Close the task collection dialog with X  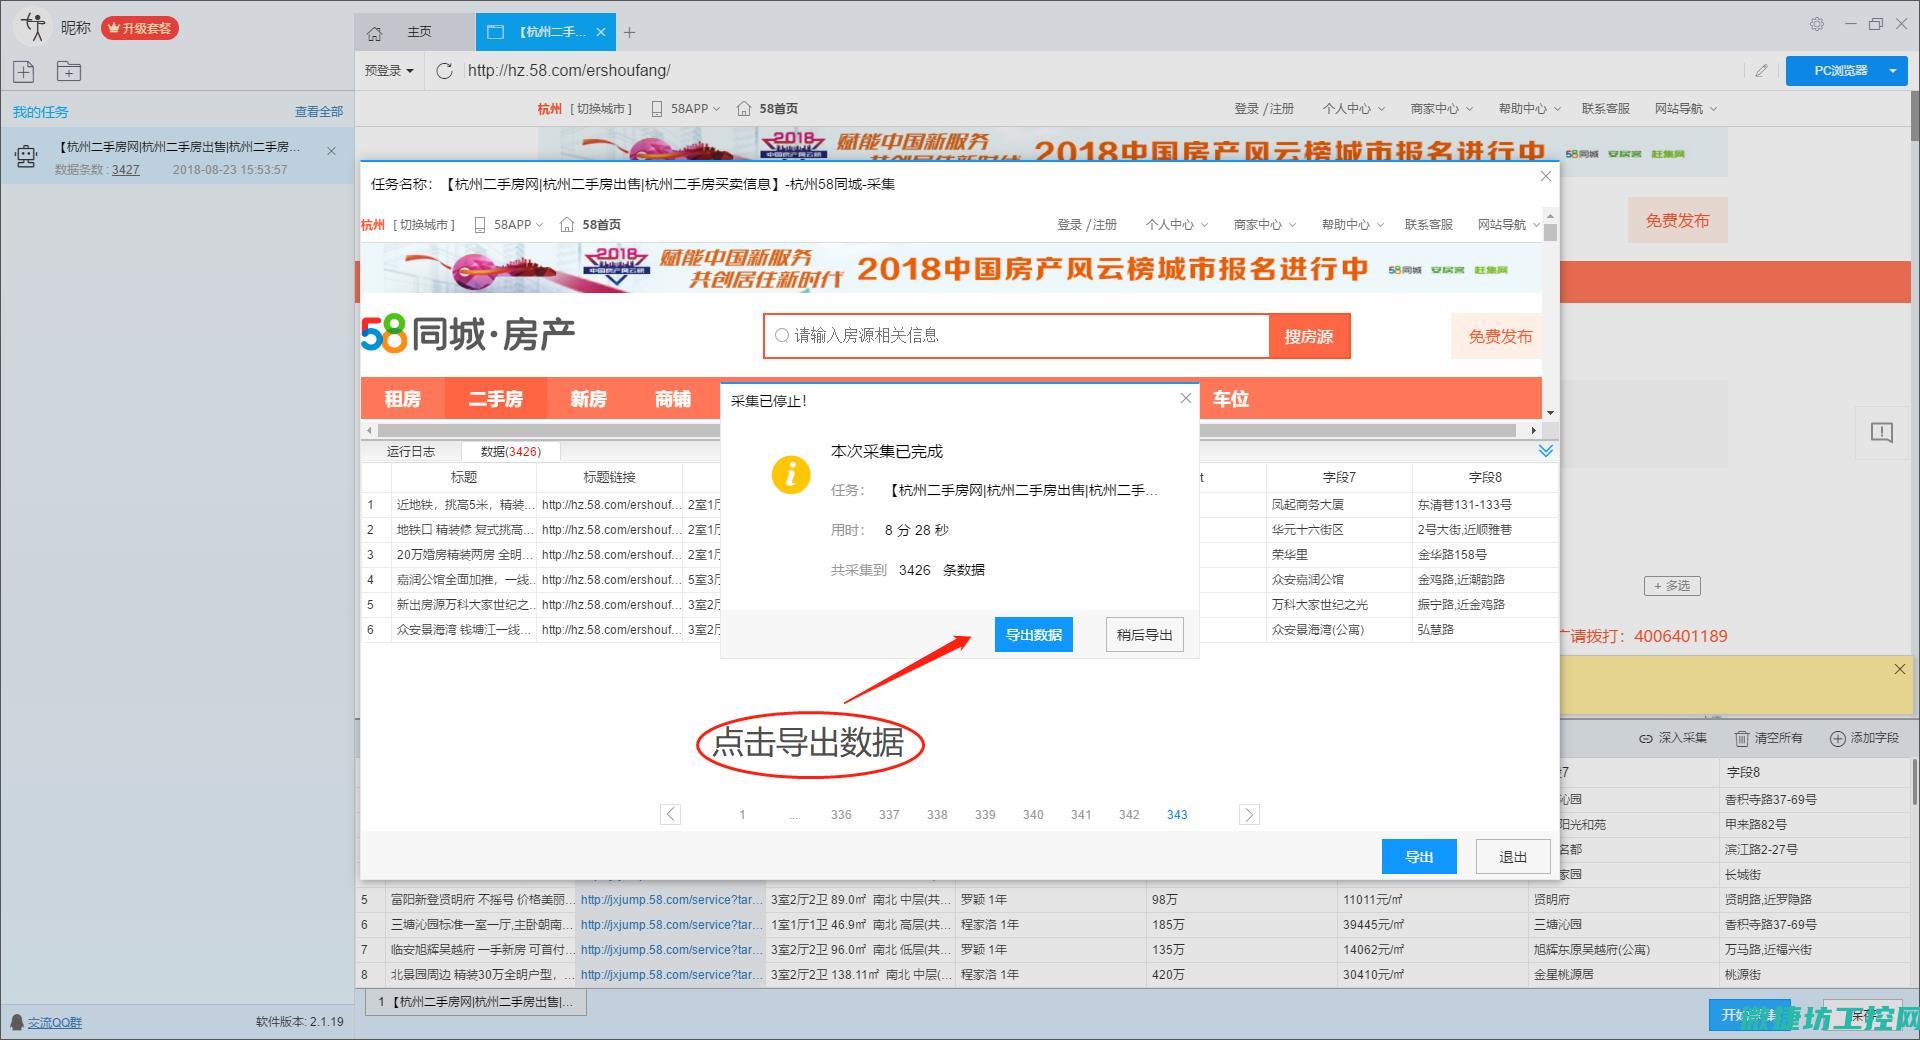pos(1545,176)
